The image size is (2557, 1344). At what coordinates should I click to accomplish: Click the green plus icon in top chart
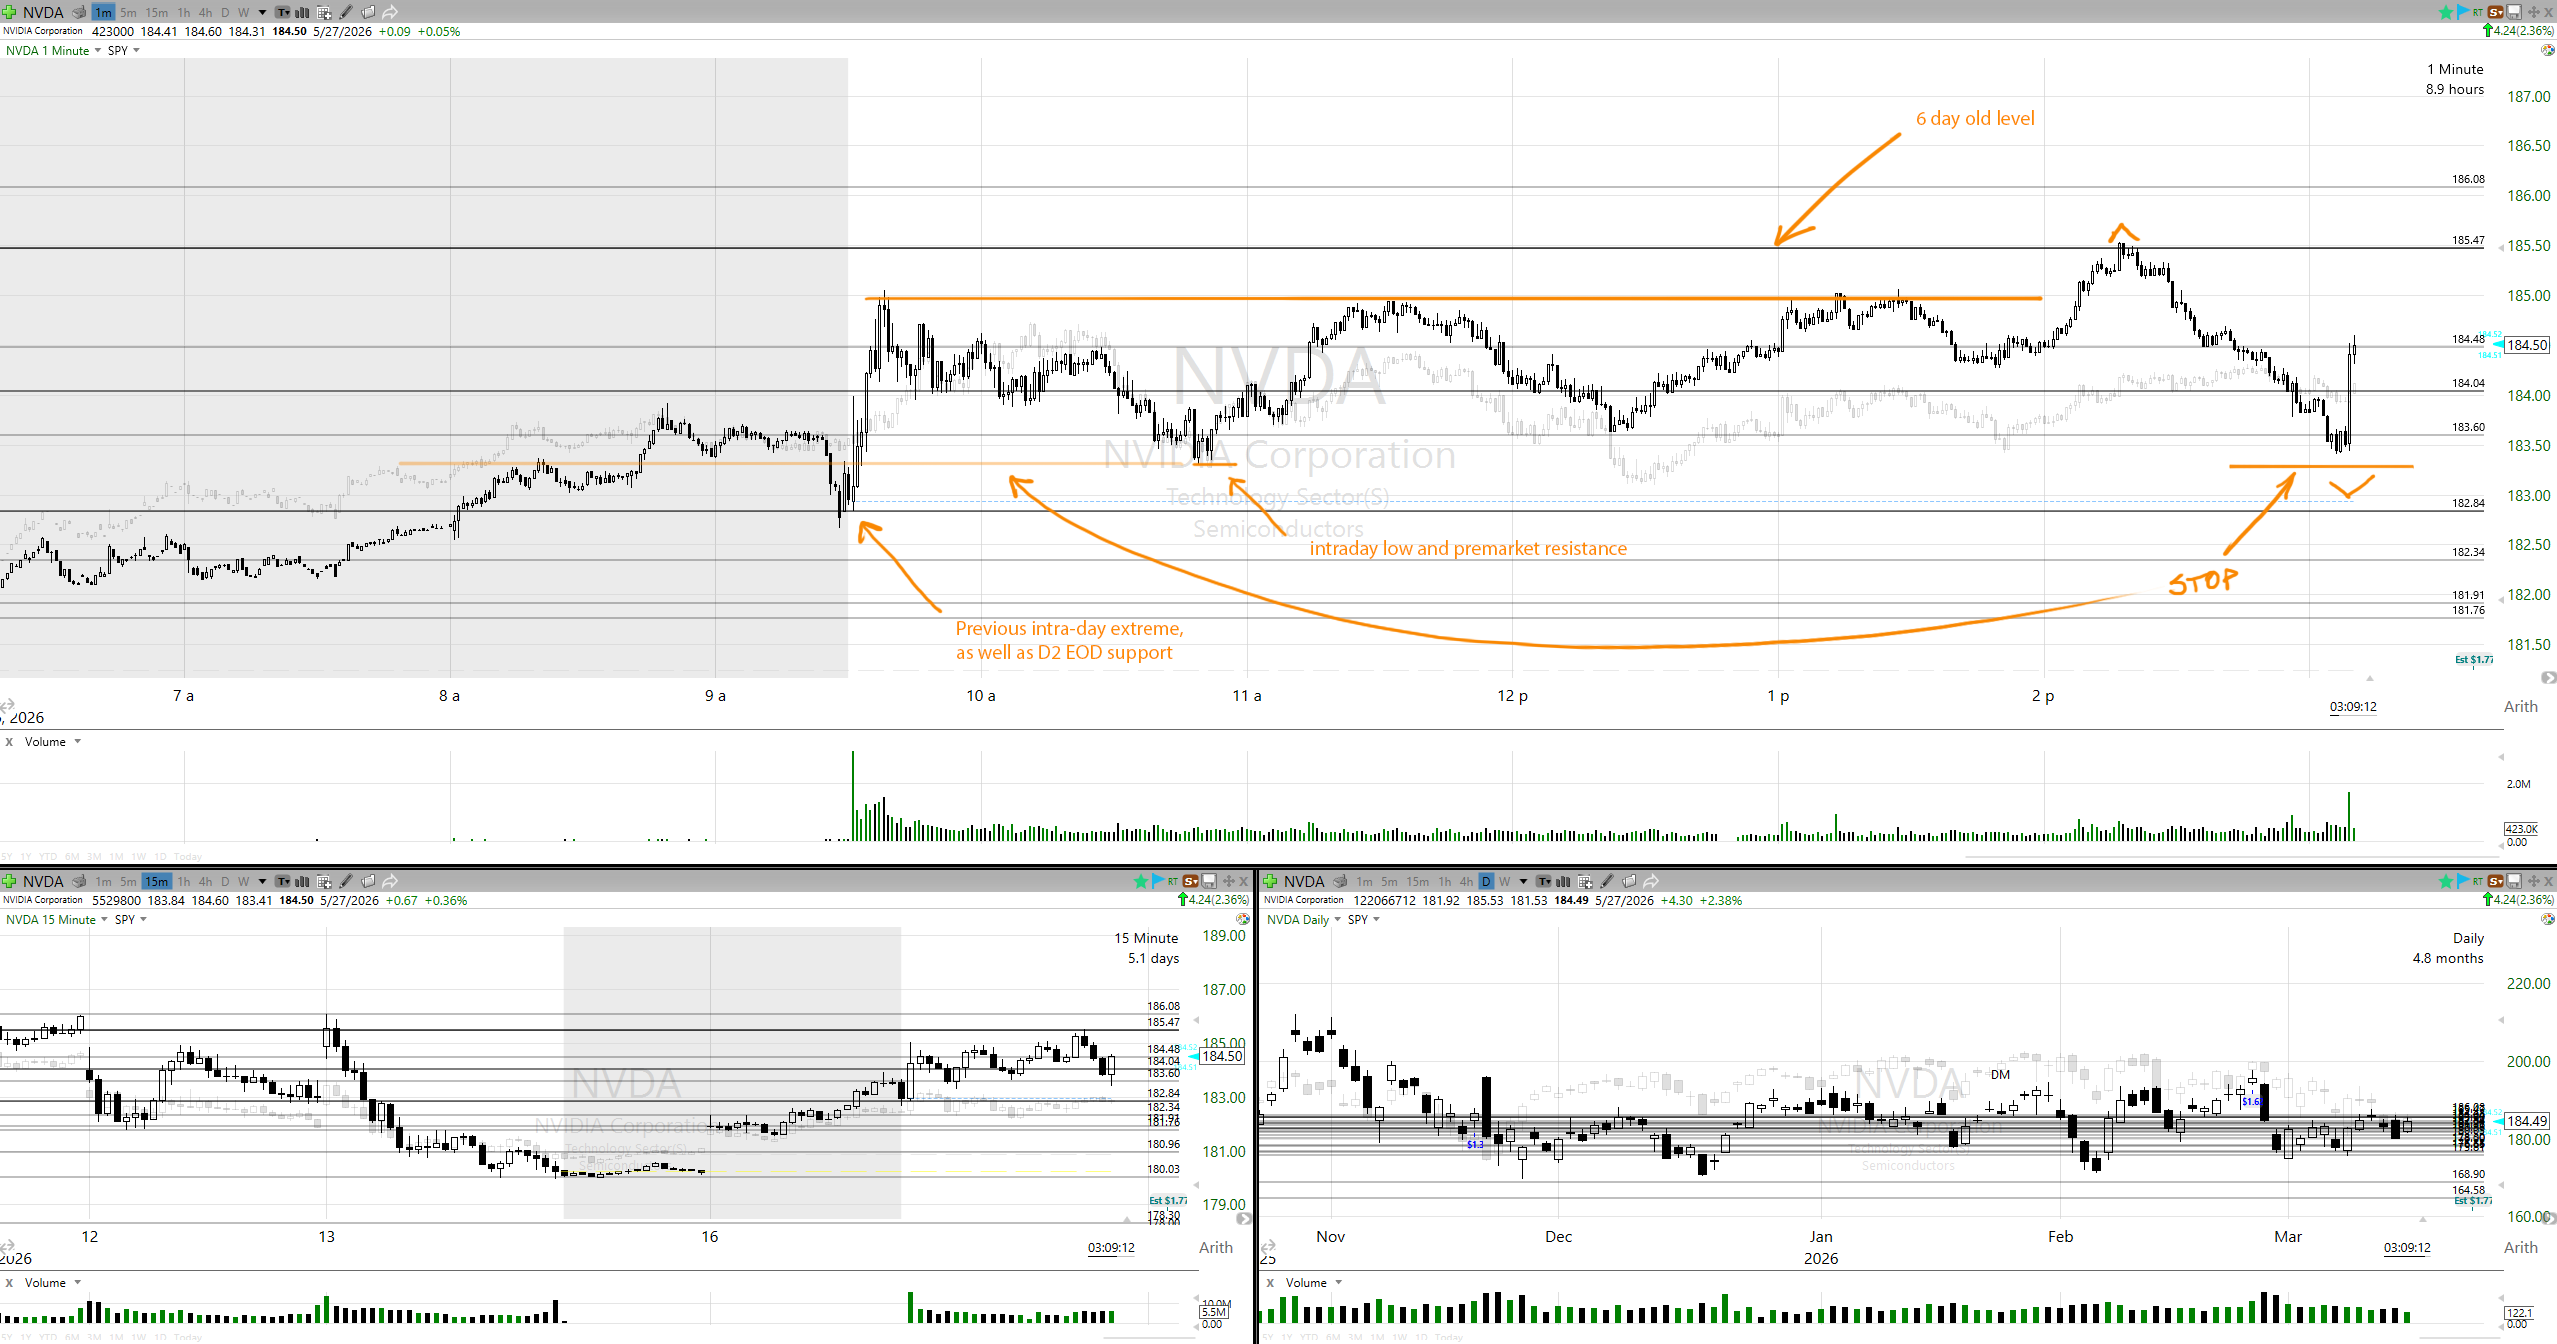point(9,12)
